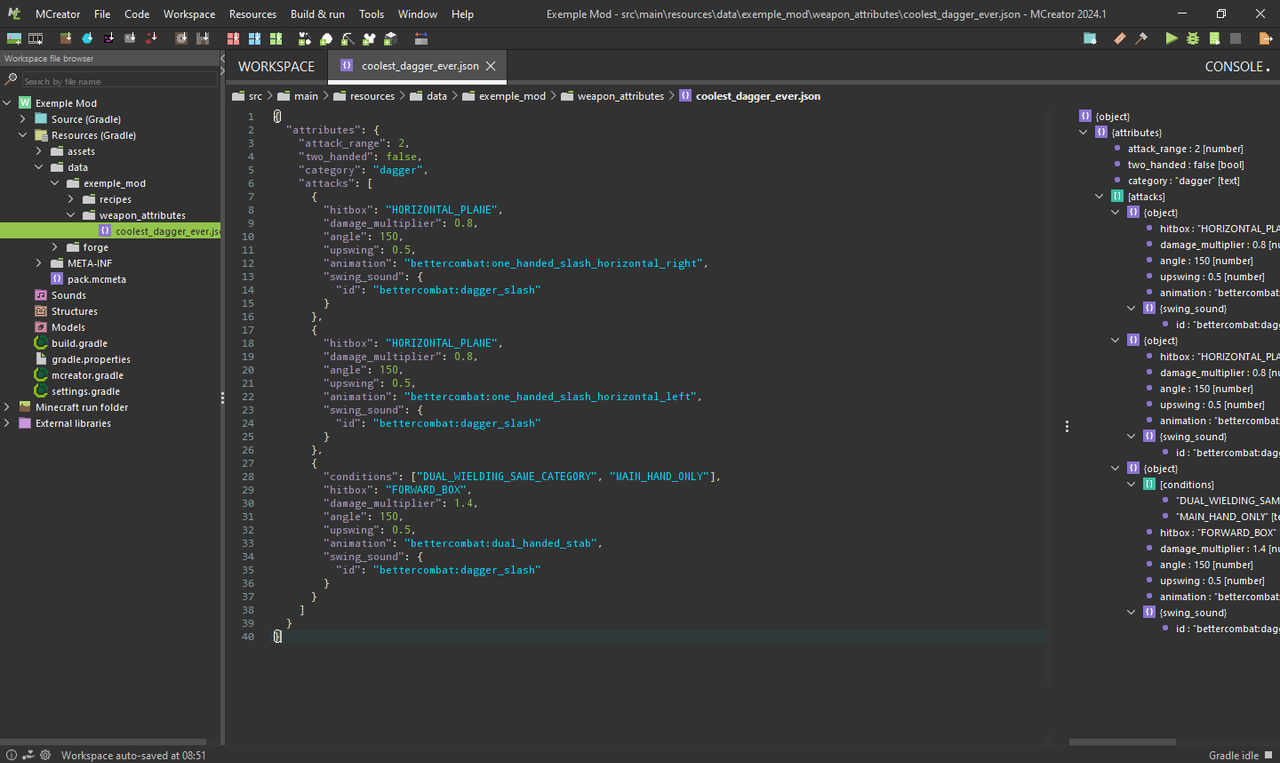
Task: Expand the Minecraft run folder node
Action: pyautogui.click(x=8, y=407)
